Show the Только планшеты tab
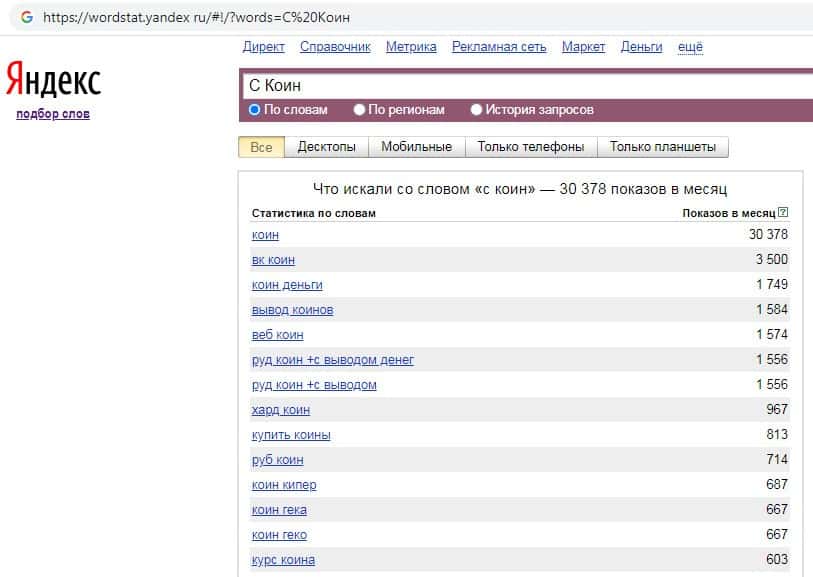 click(x=662, y=147)
